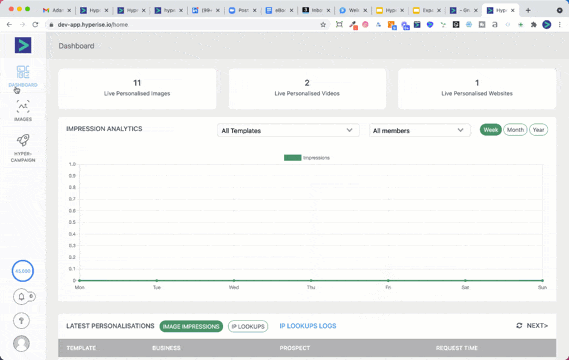Click the Template column header
This screenshot has width=569, height=360.
coord(81,348)
